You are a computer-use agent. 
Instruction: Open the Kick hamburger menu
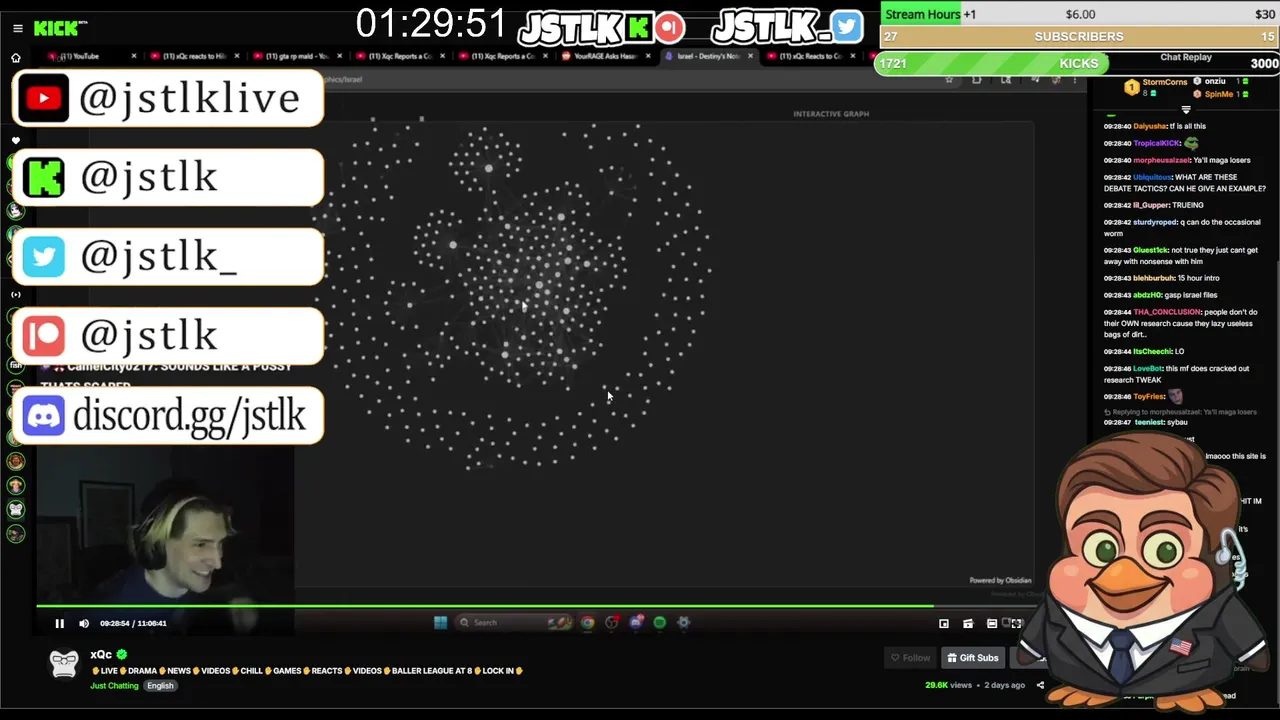point(17,28)
